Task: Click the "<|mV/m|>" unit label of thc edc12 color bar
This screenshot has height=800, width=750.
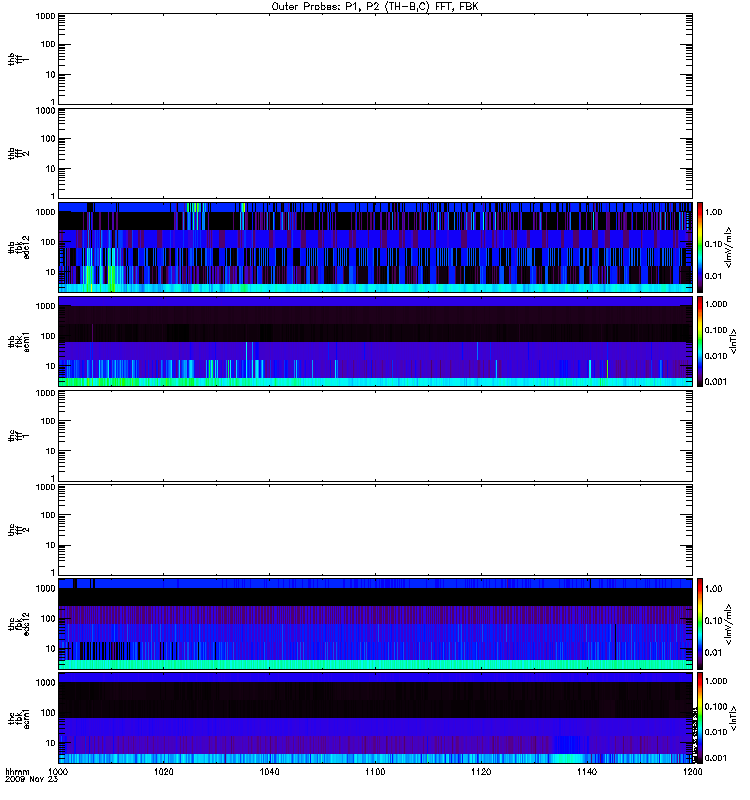Action: coord(729,624)
